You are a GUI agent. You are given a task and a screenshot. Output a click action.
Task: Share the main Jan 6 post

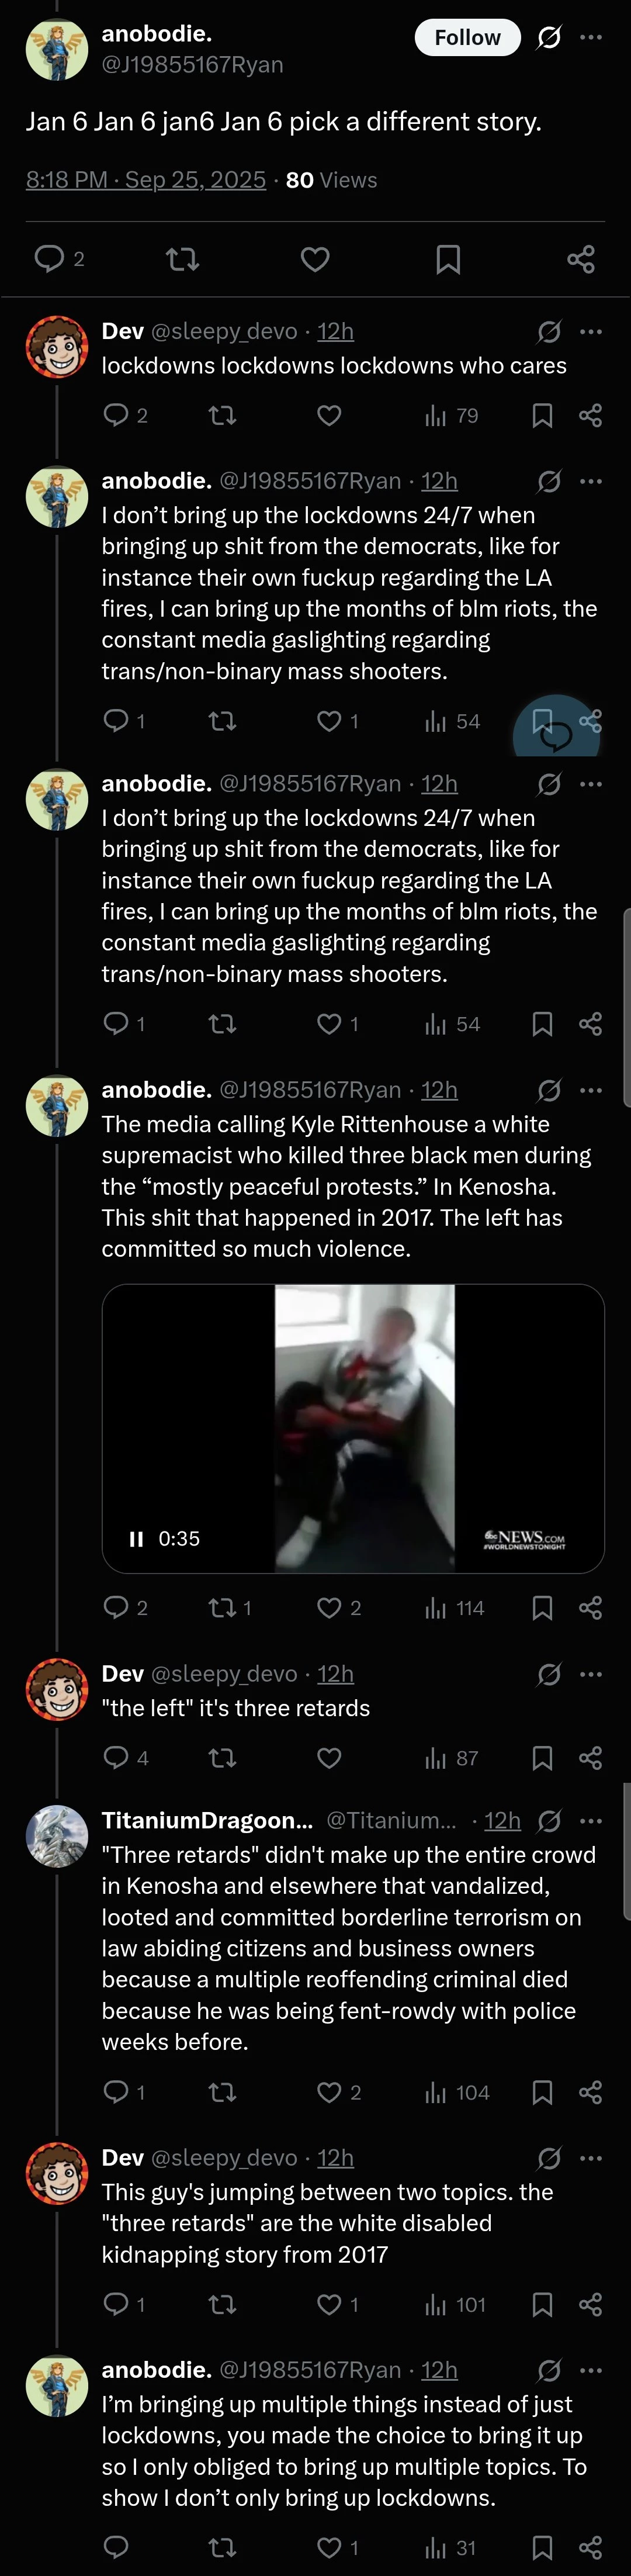(581, 259)
